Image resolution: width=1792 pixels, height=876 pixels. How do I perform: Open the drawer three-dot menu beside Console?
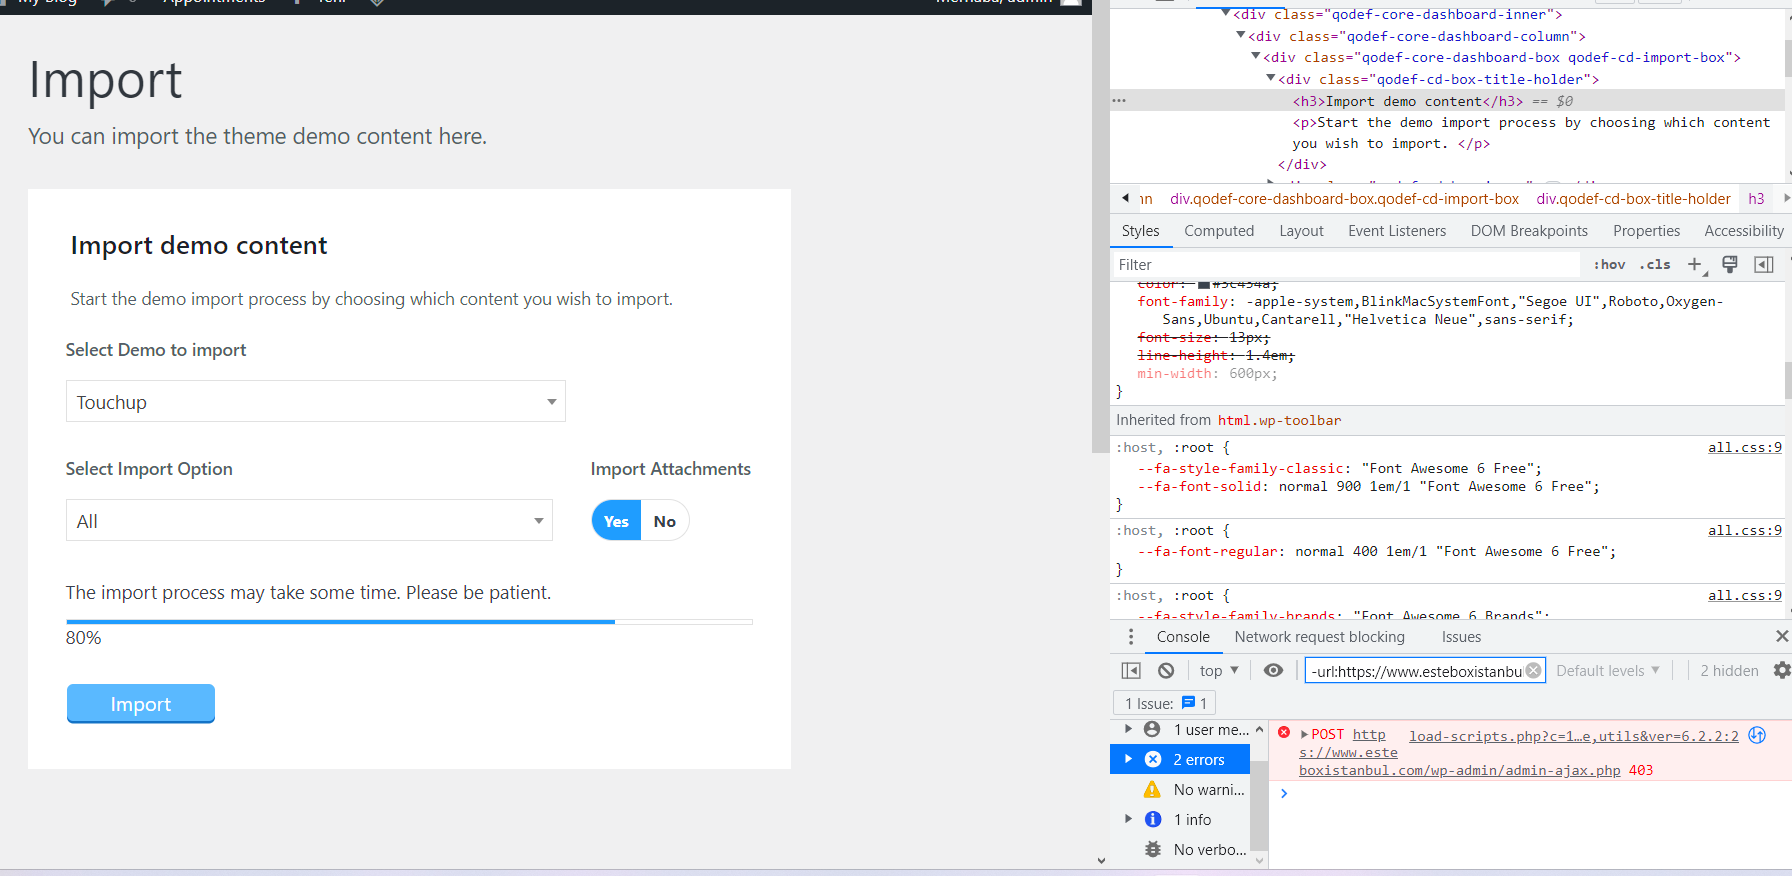click(x=1131, y=637)
